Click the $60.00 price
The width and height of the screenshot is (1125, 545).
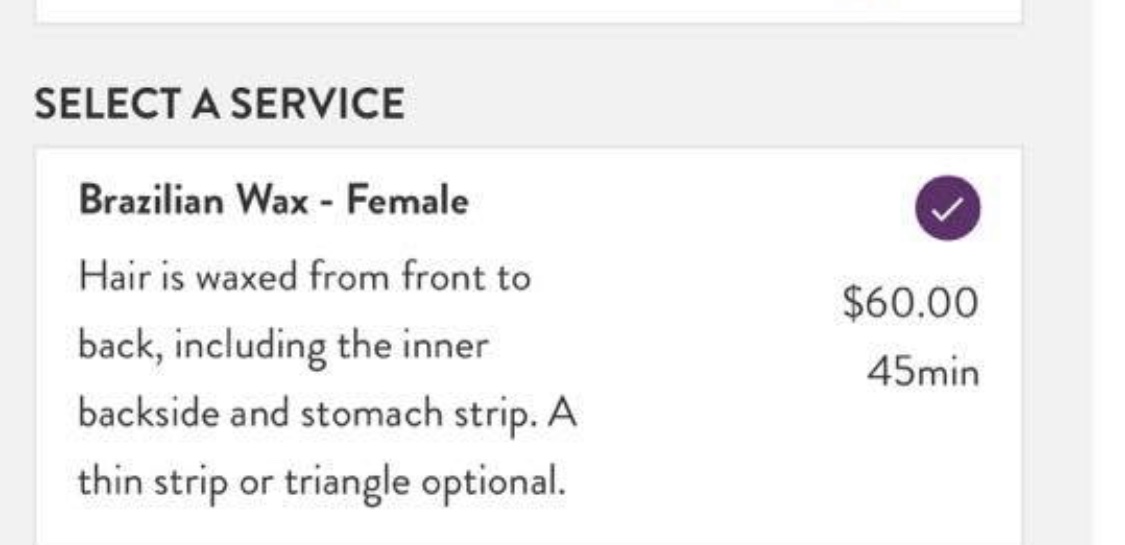911,304
